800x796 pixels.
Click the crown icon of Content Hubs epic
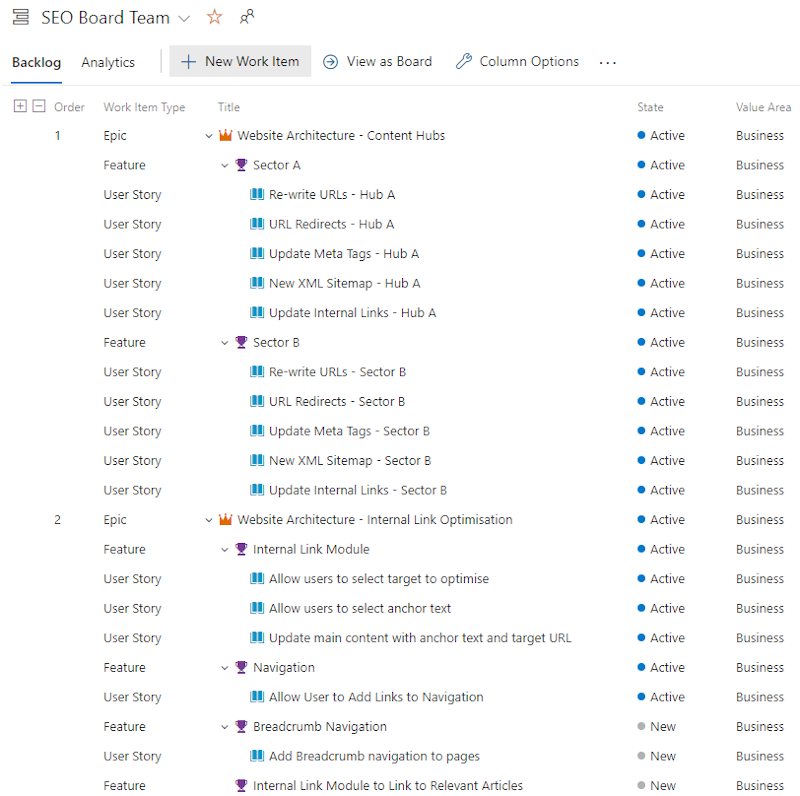225,136
